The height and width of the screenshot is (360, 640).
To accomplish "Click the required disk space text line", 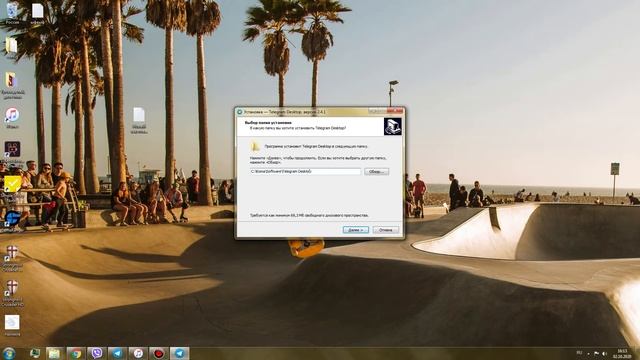I will pyautogui.click(x=309, y=215).
